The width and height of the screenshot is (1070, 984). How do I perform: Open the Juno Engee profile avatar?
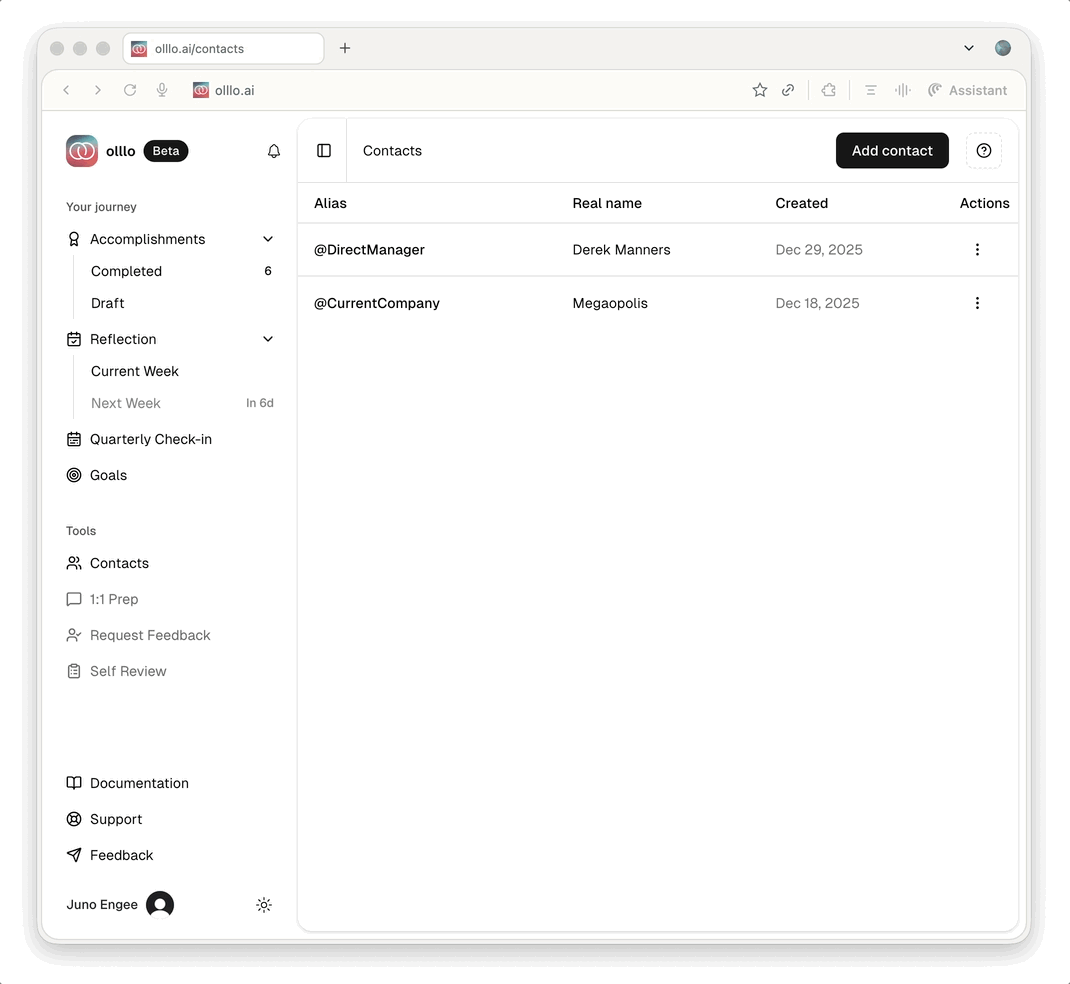tap(160, 905)
